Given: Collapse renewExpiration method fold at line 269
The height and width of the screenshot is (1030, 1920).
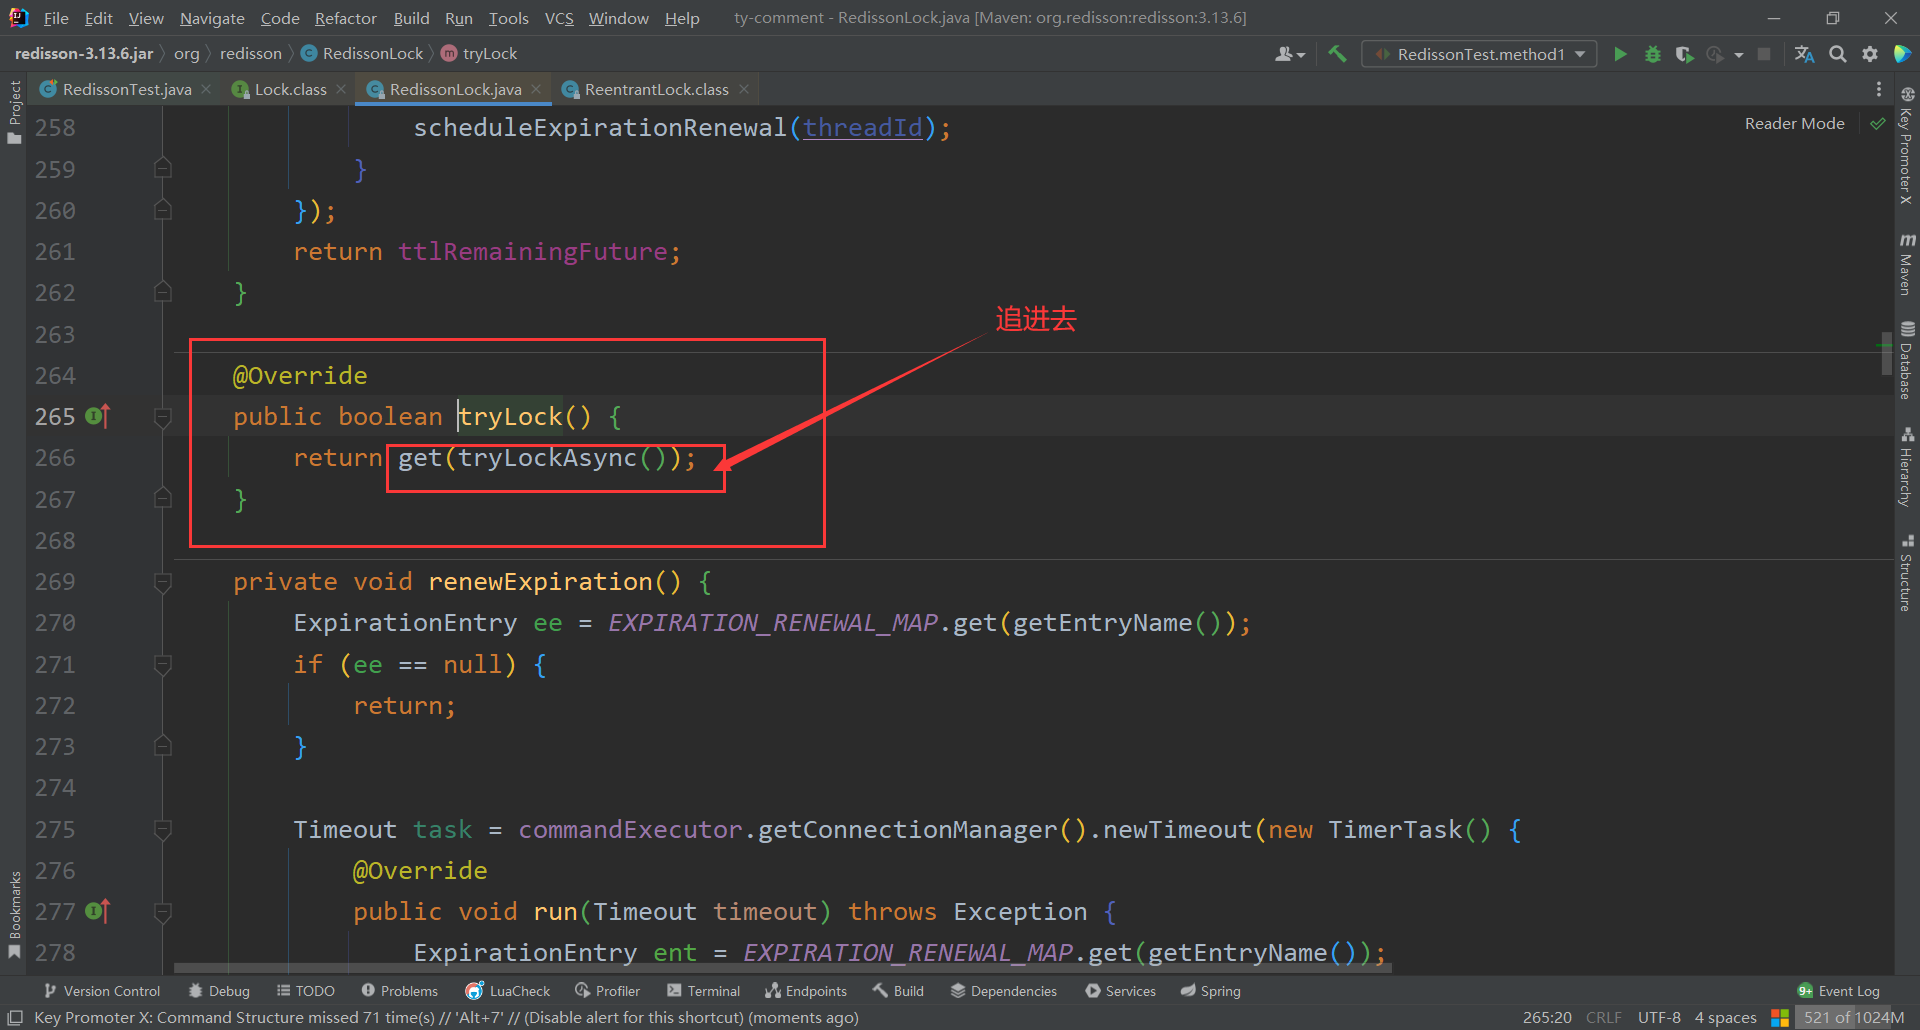Looking at the screenshot, I should tap(163, 582).
